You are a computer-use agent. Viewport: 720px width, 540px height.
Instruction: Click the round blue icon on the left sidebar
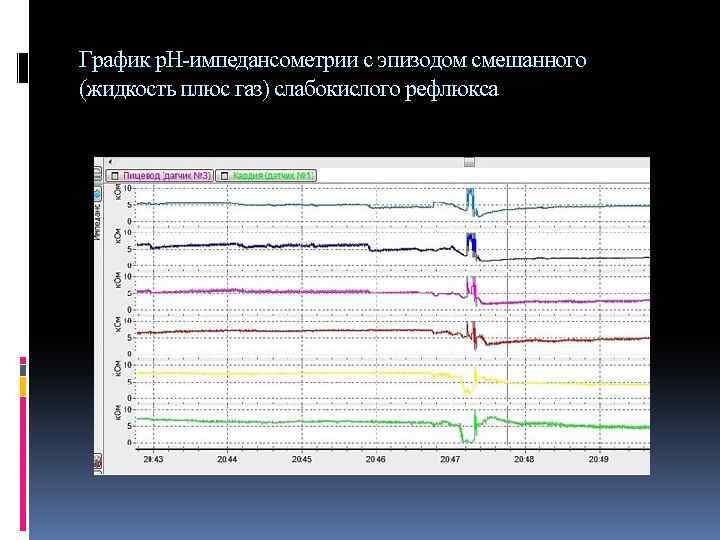[x=98, y=194]
